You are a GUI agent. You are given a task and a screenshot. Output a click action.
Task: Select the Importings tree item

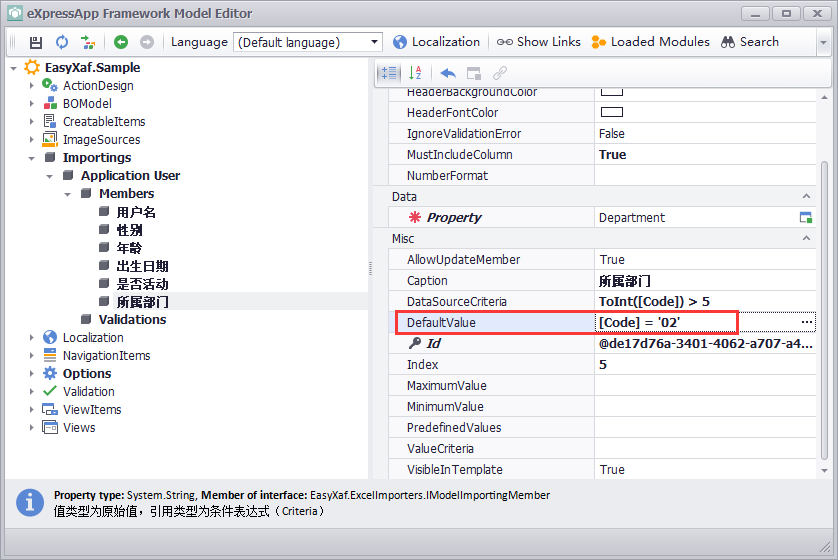(97, 158)
